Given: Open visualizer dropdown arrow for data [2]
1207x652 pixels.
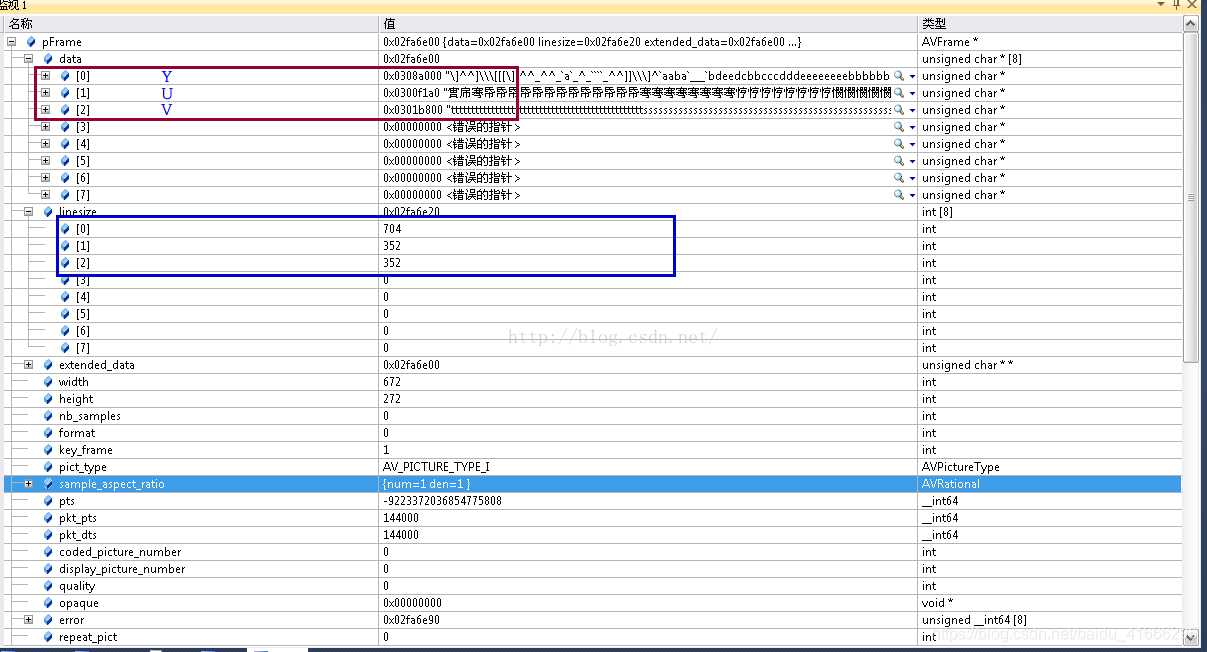Looking at the screenshot, I should (x=912, y=110).
